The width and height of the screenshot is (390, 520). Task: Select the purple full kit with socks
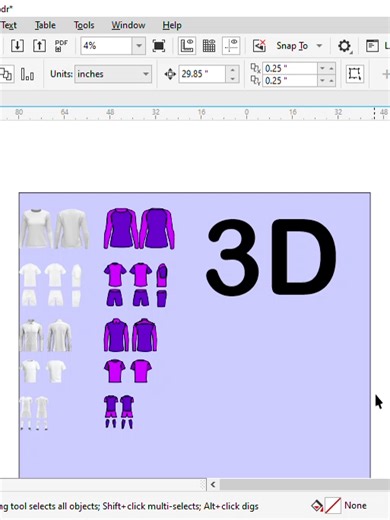coord(119,412)
